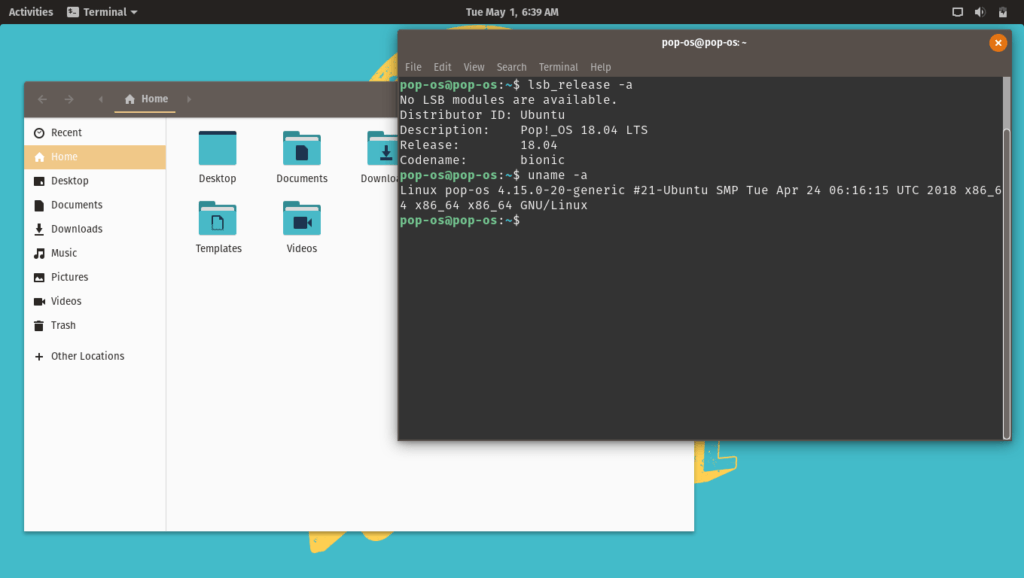Image resolution: width=1024 pixels, height=578 pixels.
Task: Click the clock in the top bar
Action: click(x=512, y=11)
